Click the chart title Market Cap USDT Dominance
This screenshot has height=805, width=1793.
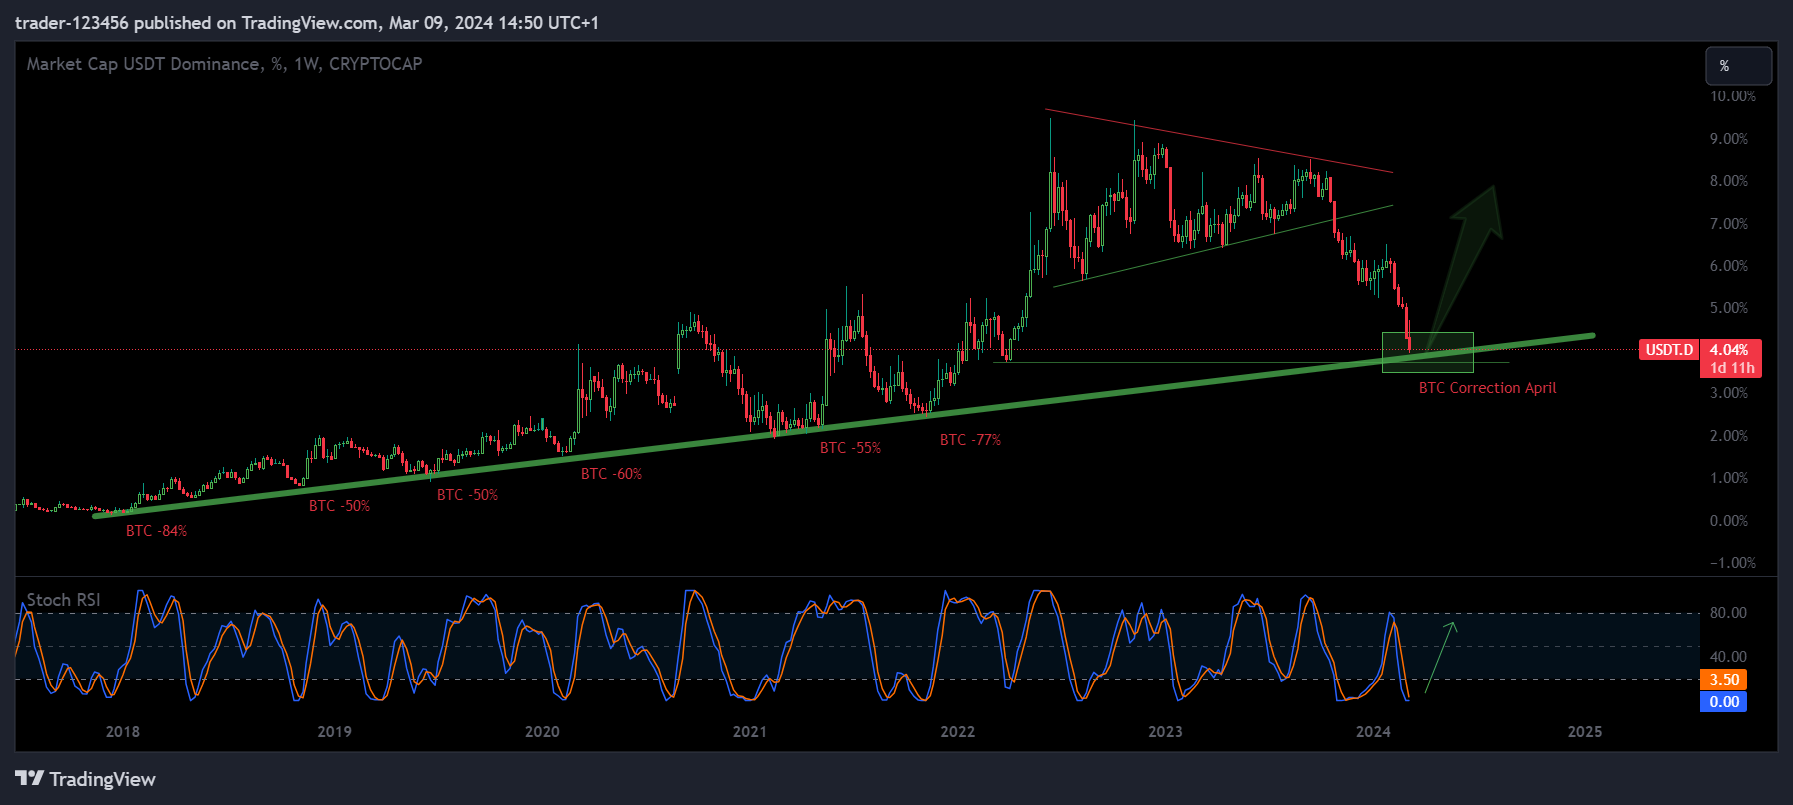click(x=224, y=64)
